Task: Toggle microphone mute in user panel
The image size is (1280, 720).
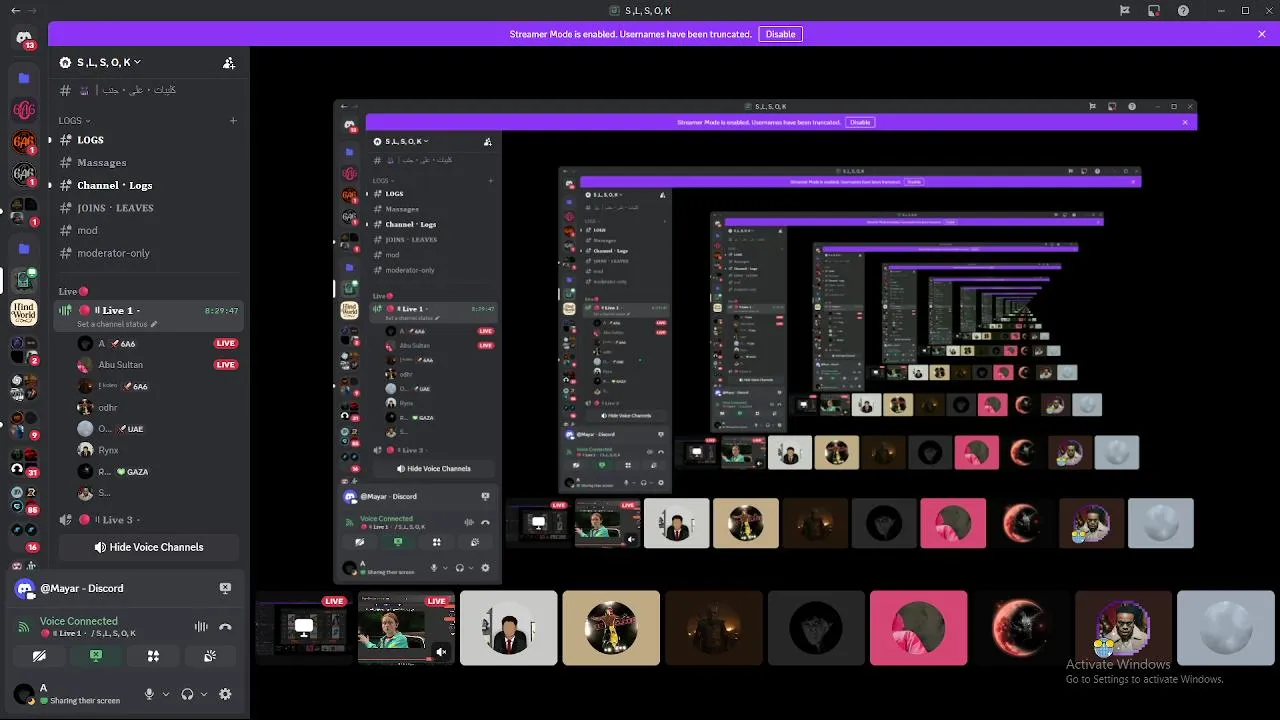Action: 149,694
